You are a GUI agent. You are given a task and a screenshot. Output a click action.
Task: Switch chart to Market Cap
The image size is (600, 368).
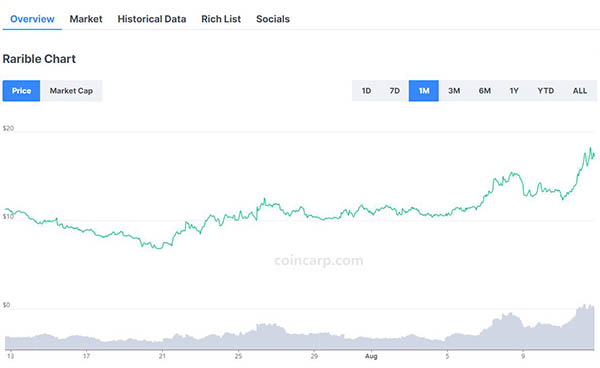coord(71,91)
